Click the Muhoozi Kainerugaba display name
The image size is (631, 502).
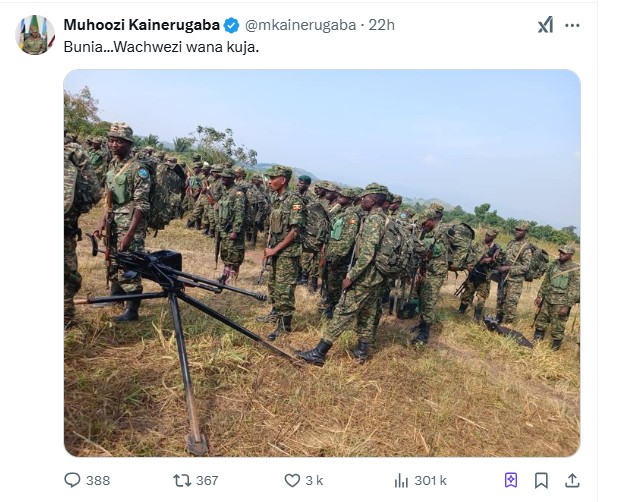(x=140, y=25)
